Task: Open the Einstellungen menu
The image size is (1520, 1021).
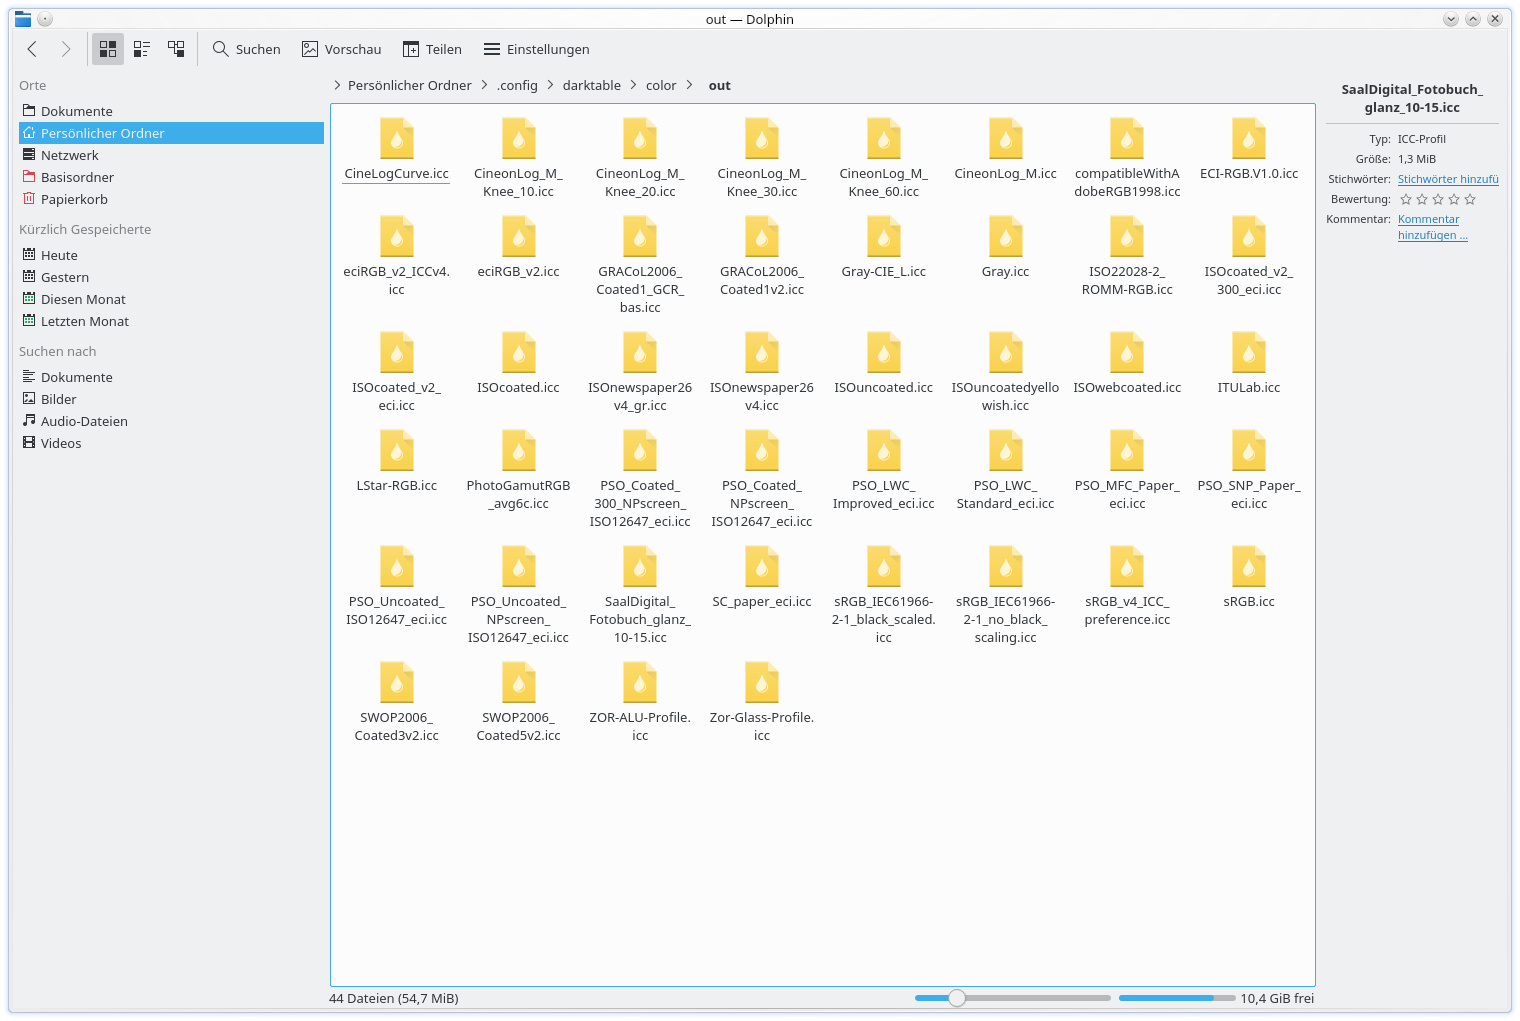Action: pos(536,49)
